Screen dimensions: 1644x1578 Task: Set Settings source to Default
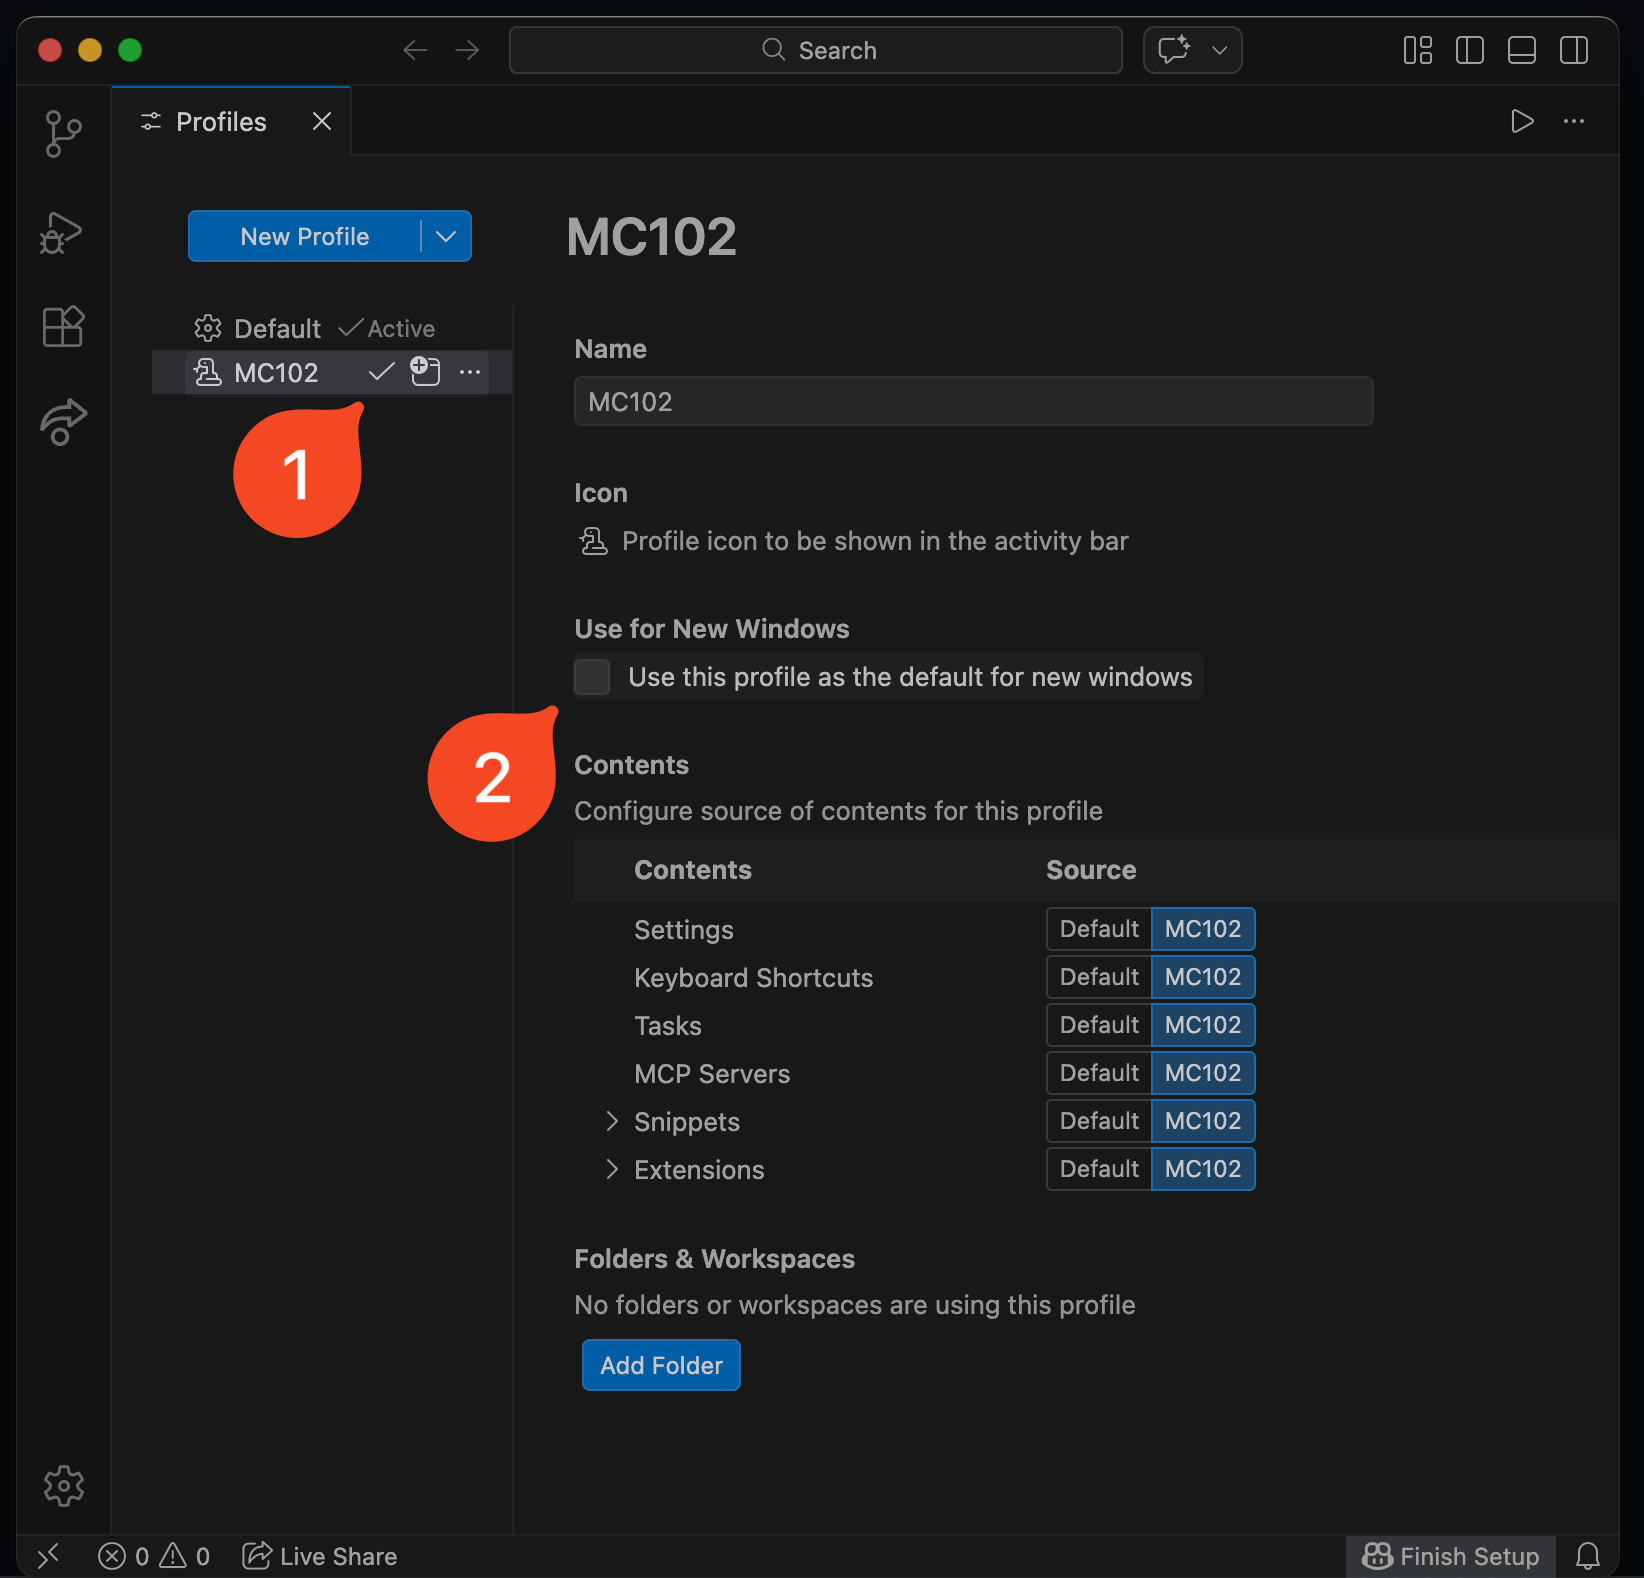tap(1098, 929)
